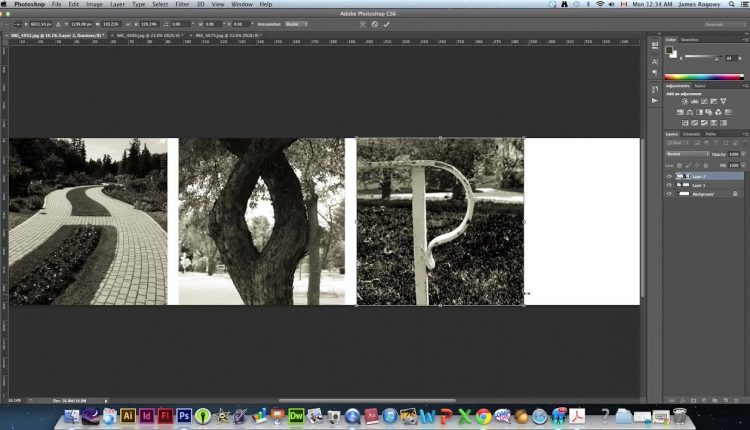Hide Layer 2 with its eye icon

(669, 176)
